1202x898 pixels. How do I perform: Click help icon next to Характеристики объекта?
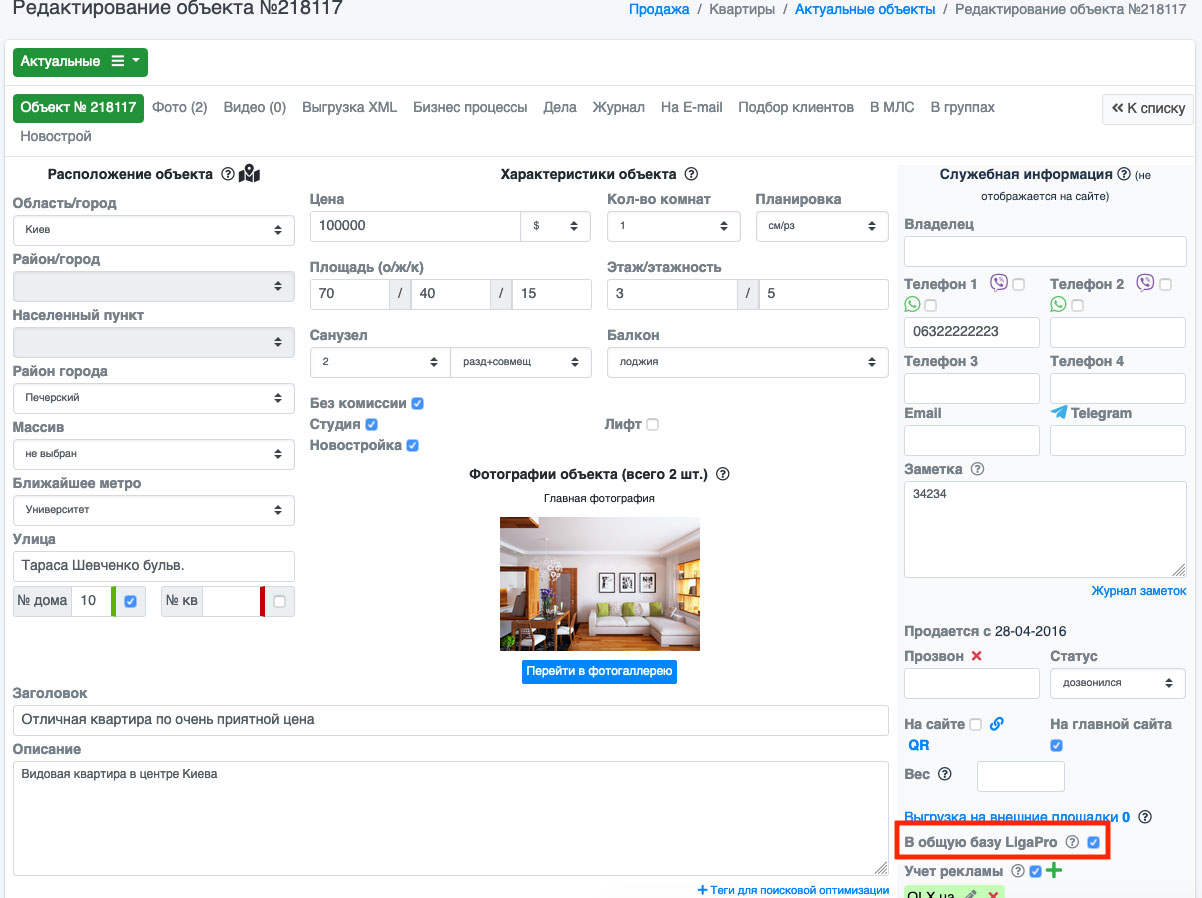click(x=691, y=174)
